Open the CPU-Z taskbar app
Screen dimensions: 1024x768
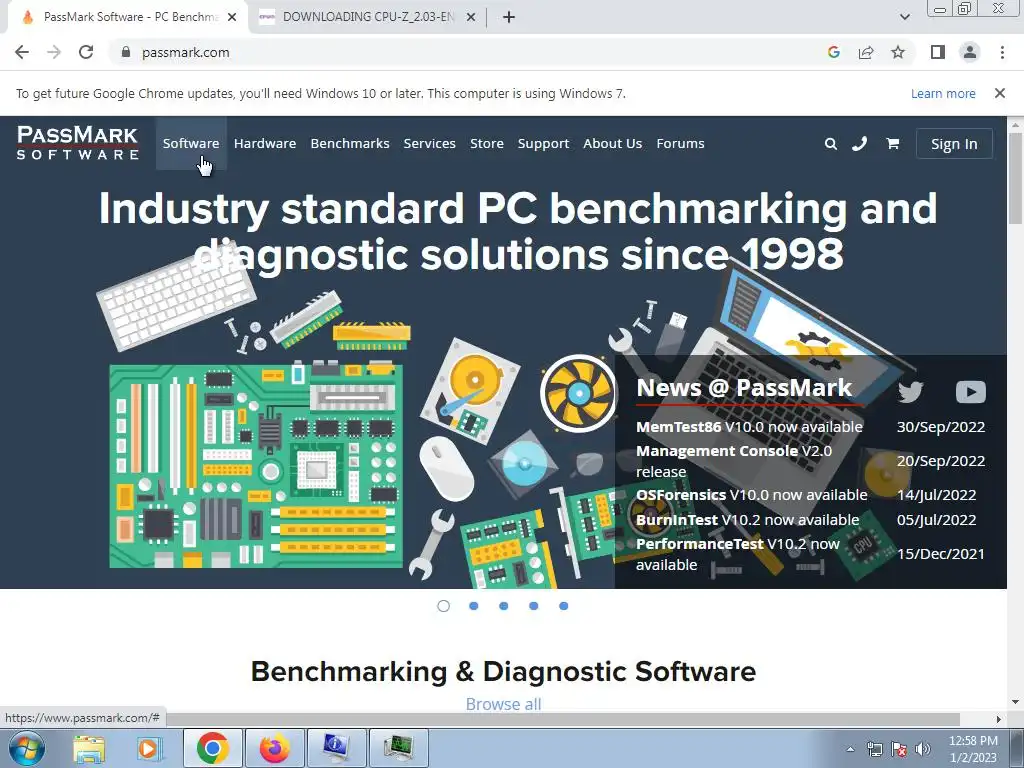click(399, 748)
